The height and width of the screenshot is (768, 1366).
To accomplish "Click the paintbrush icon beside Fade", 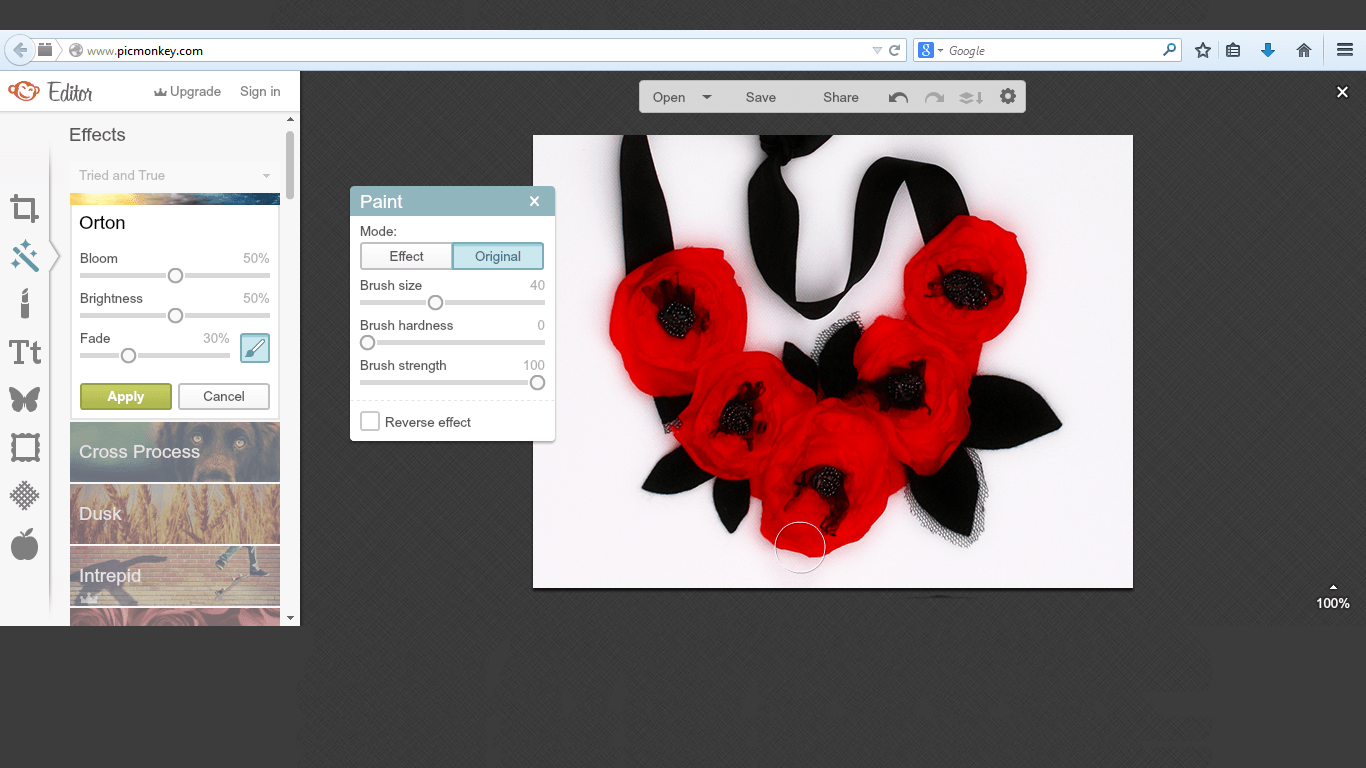I will point(255,348).
